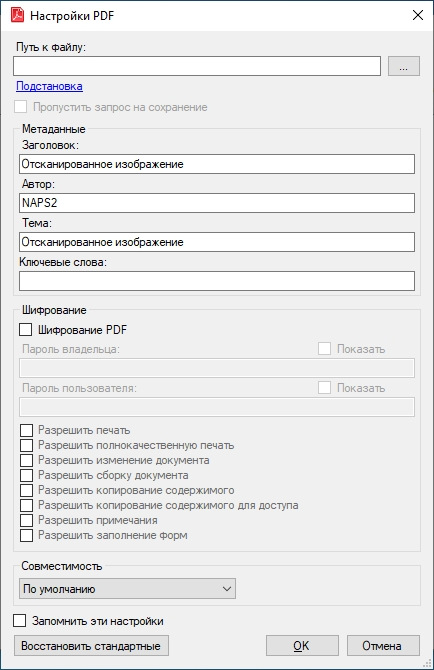Click the Ключевые слова input field

(x=217, y=281)
